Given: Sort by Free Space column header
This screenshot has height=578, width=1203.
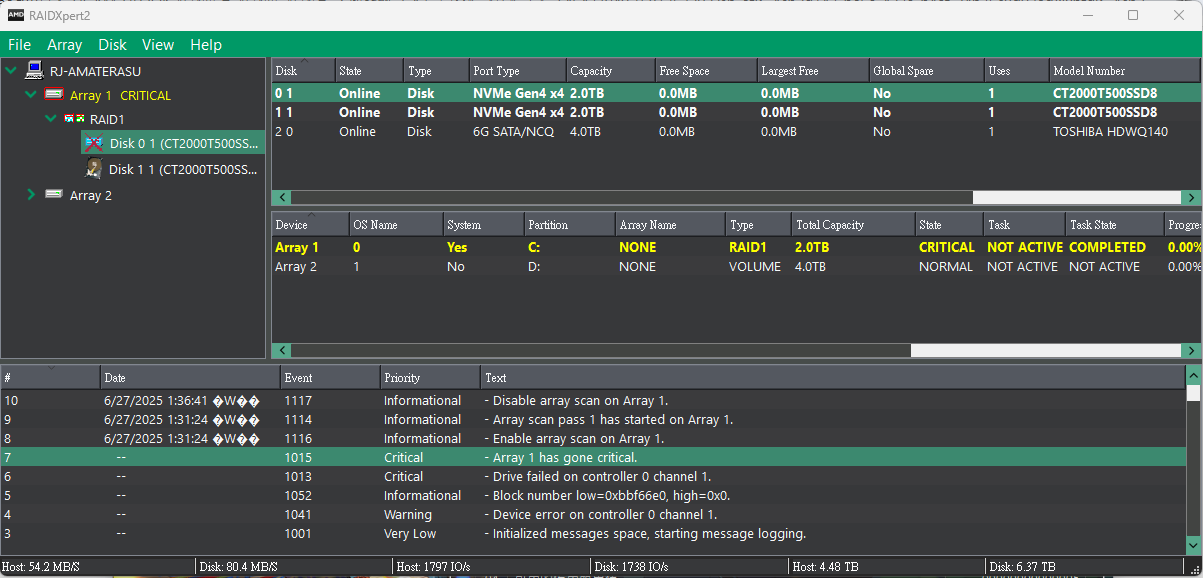Looking at the screenshot, I should [706, 71].
